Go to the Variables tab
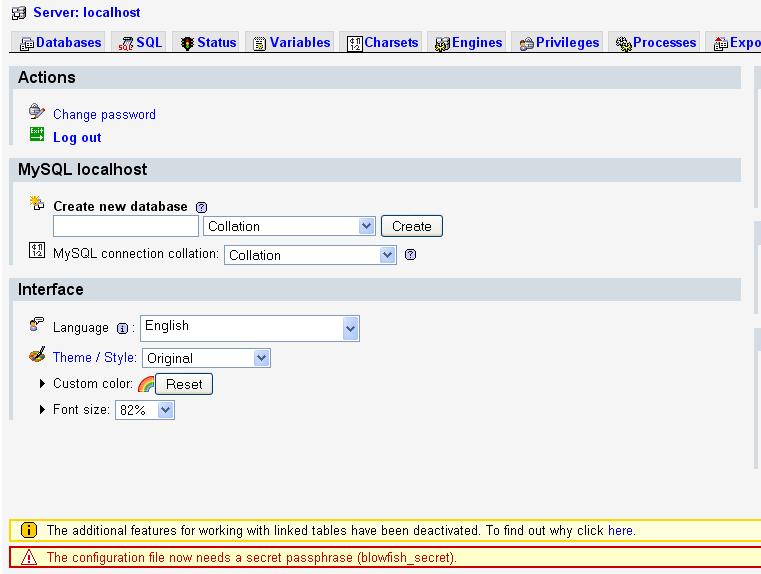Image resolution: width=761 pixels, height=574 pixels. (x=291, y=42)
